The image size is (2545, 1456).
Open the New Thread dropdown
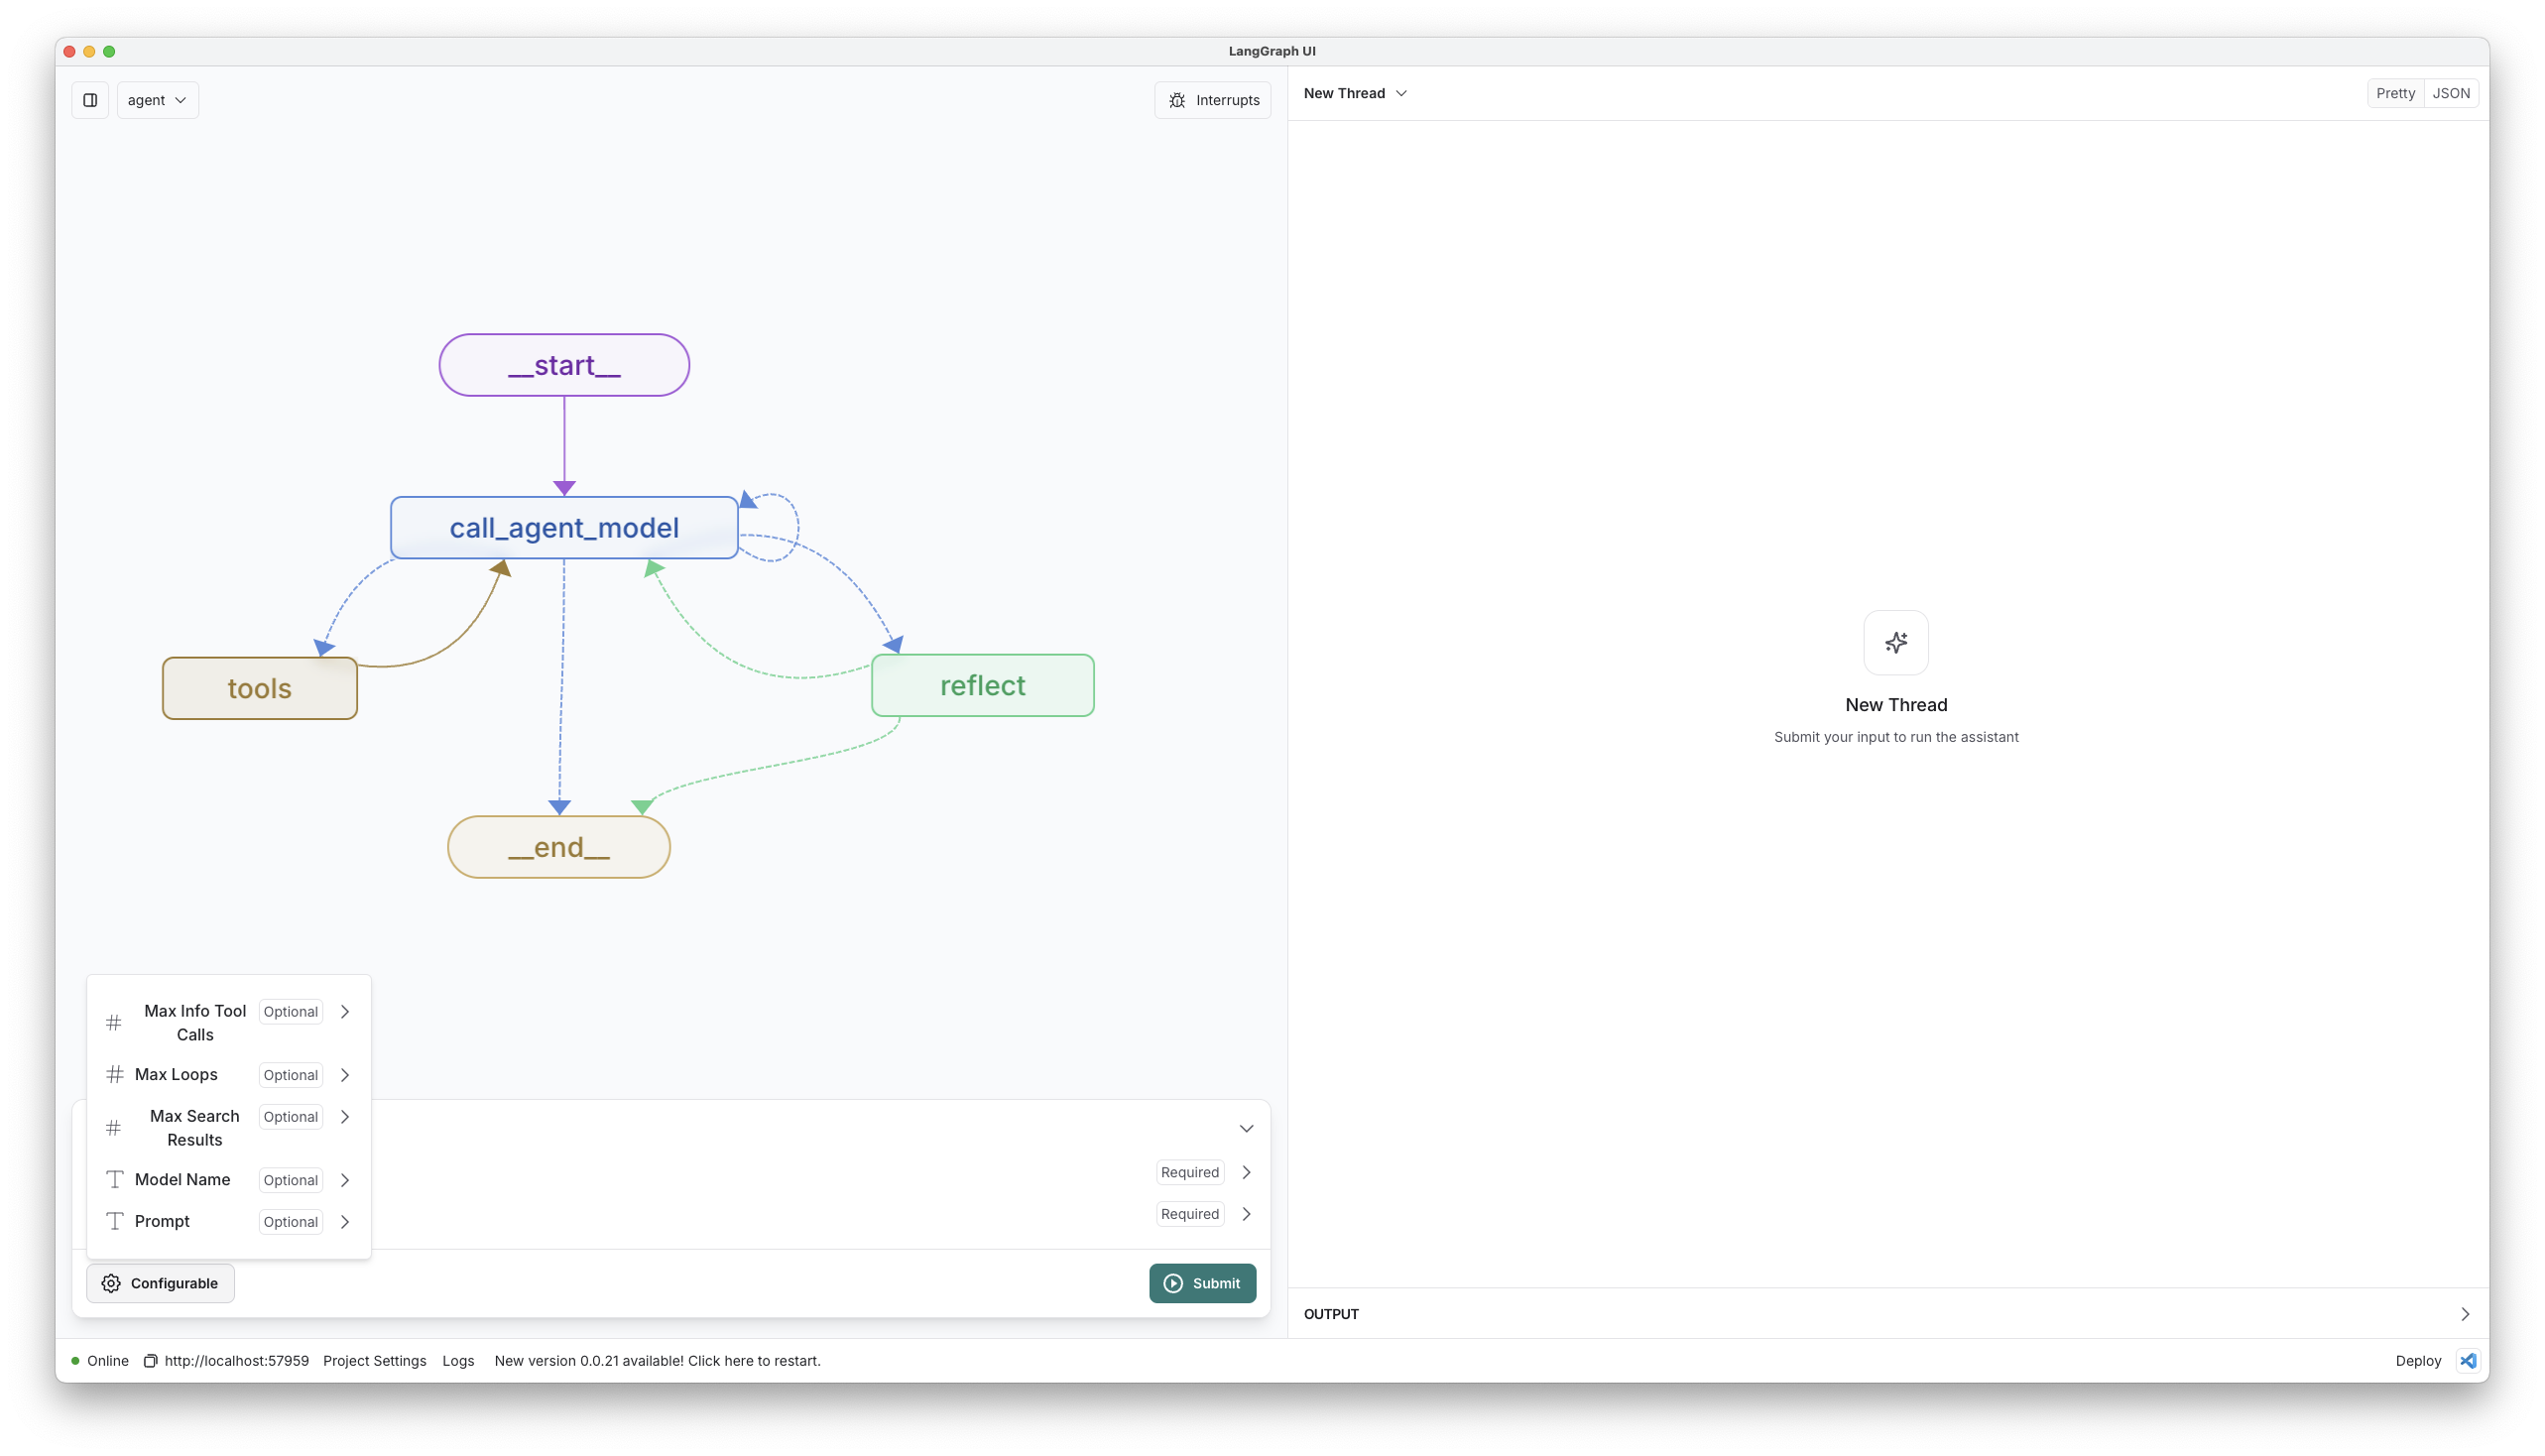pyautogui.click(x=1355, y=93)
